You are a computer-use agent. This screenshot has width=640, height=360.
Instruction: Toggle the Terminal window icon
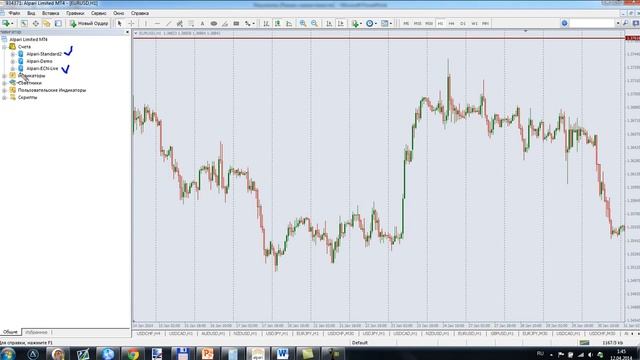[58, 24]
